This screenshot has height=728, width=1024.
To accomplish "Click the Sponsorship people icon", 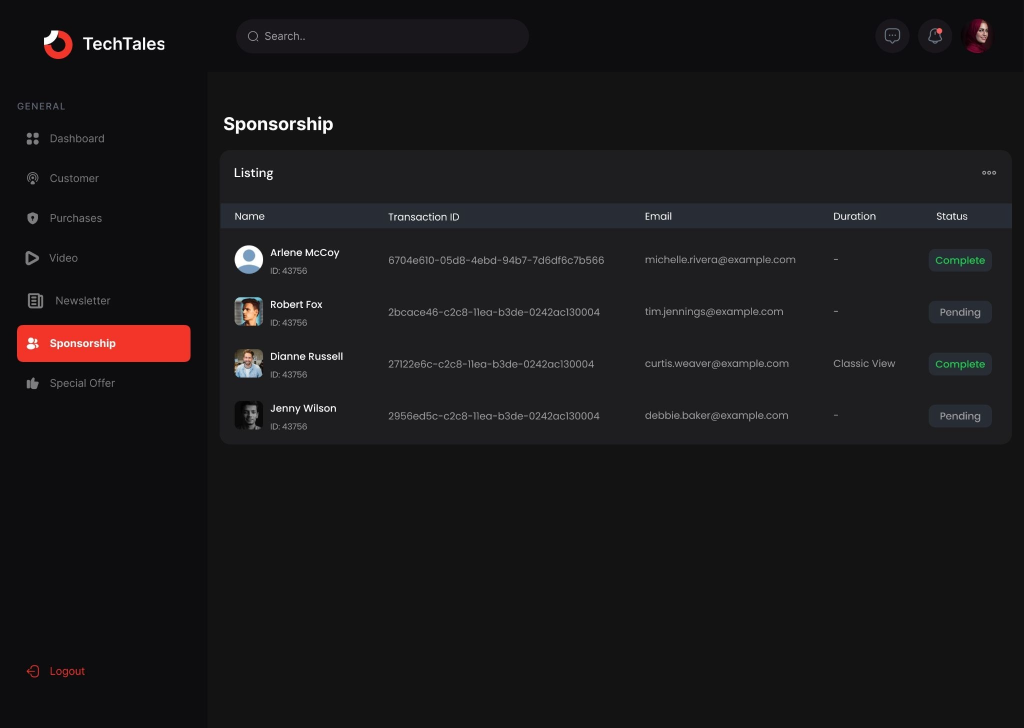I will pos(33,343).
